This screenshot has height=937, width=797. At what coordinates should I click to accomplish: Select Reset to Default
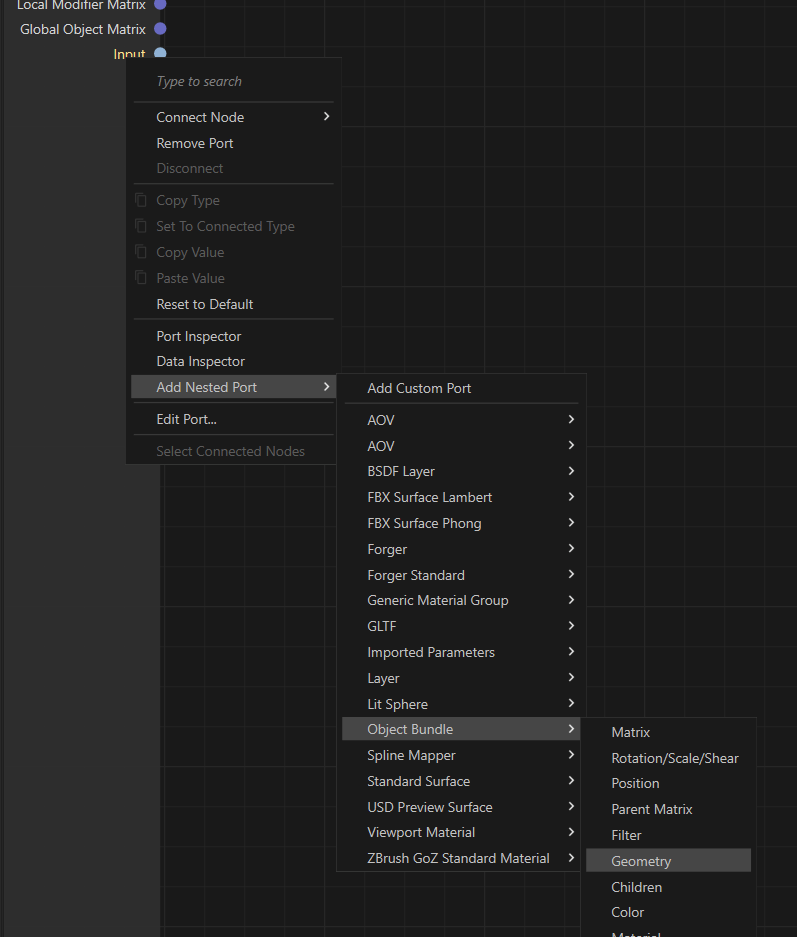coord(234,304)
